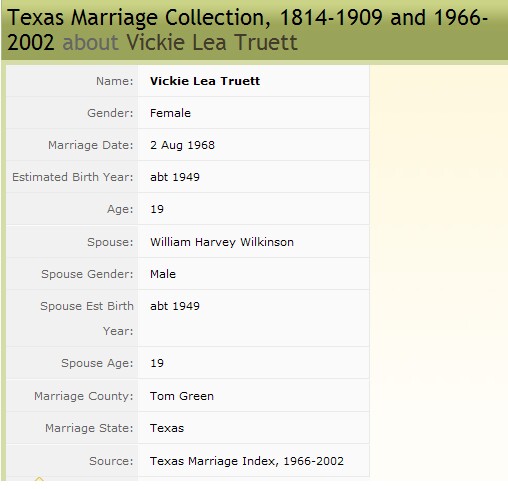The image size is (508, 489).
Task: Select the Spouse field label
Action: (x=110, y=242)
